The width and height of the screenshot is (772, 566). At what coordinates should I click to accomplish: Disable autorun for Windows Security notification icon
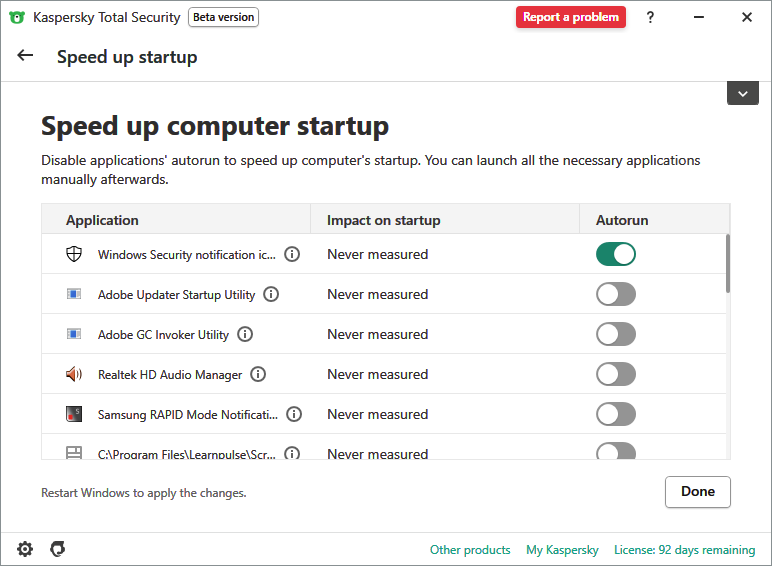click(x=615, y=254)
